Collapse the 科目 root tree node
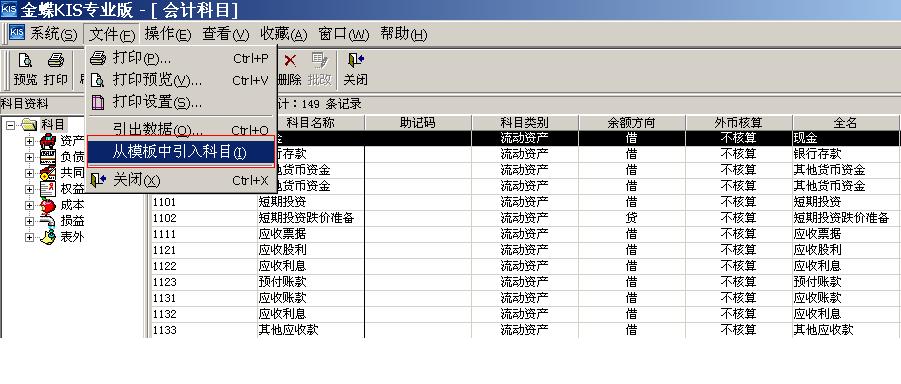Image resolution: width=901 pixels, height=384 pixels. (x=10, y=125)
